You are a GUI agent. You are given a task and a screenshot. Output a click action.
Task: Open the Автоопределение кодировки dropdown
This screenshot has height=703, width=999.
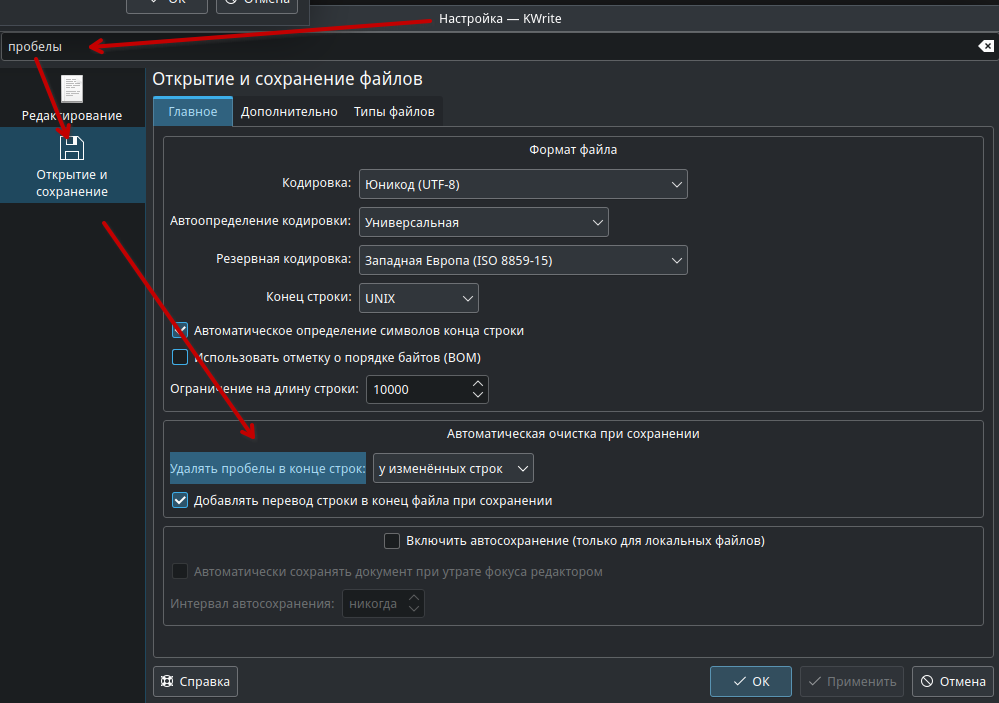(x=484, y=222)
